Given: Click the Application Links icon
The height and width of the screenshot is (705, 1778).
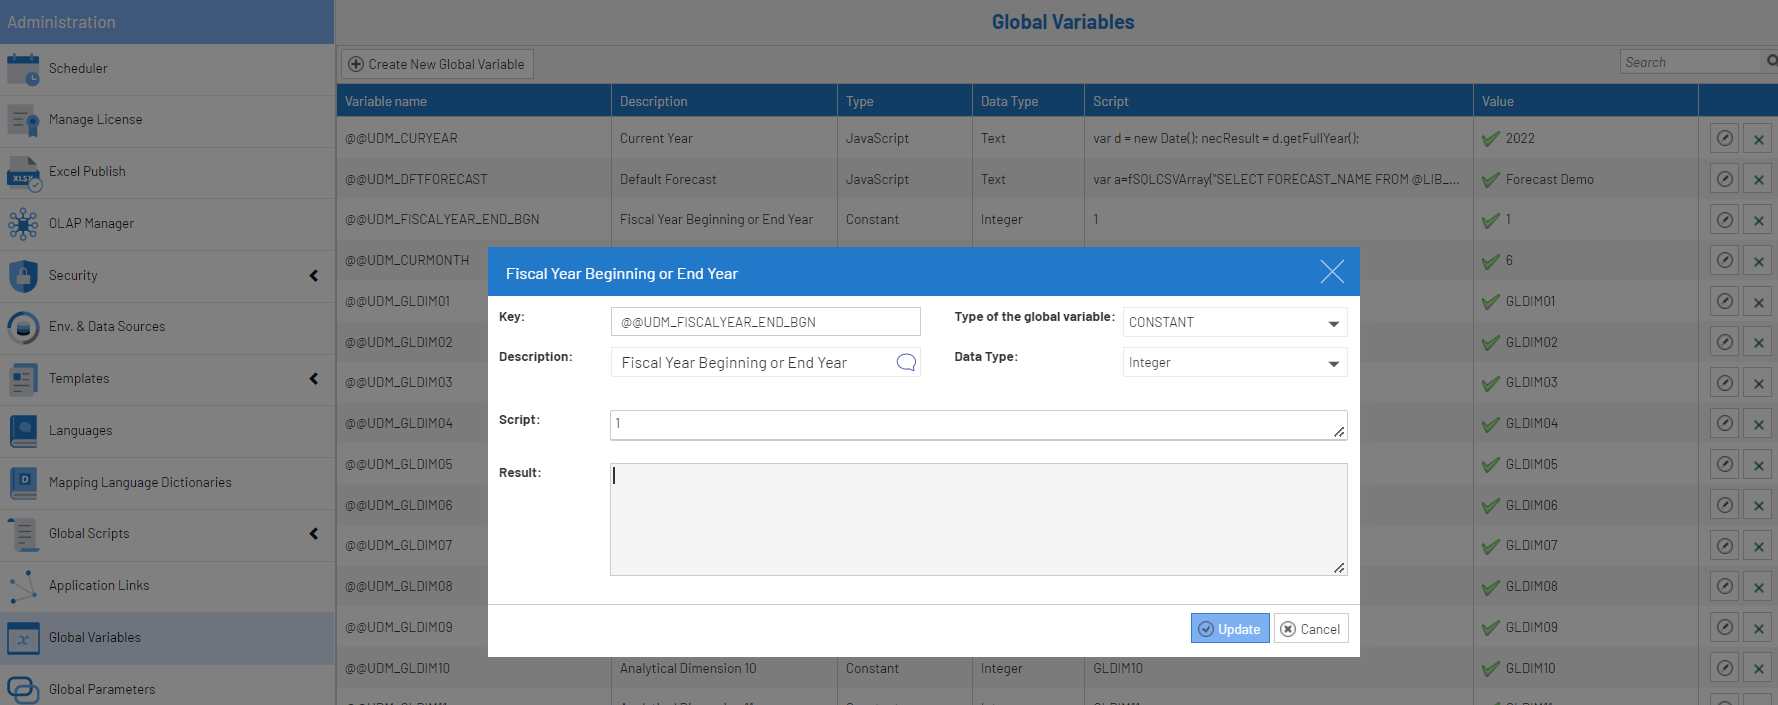Looking at the screenshot, I should point(23,587).
